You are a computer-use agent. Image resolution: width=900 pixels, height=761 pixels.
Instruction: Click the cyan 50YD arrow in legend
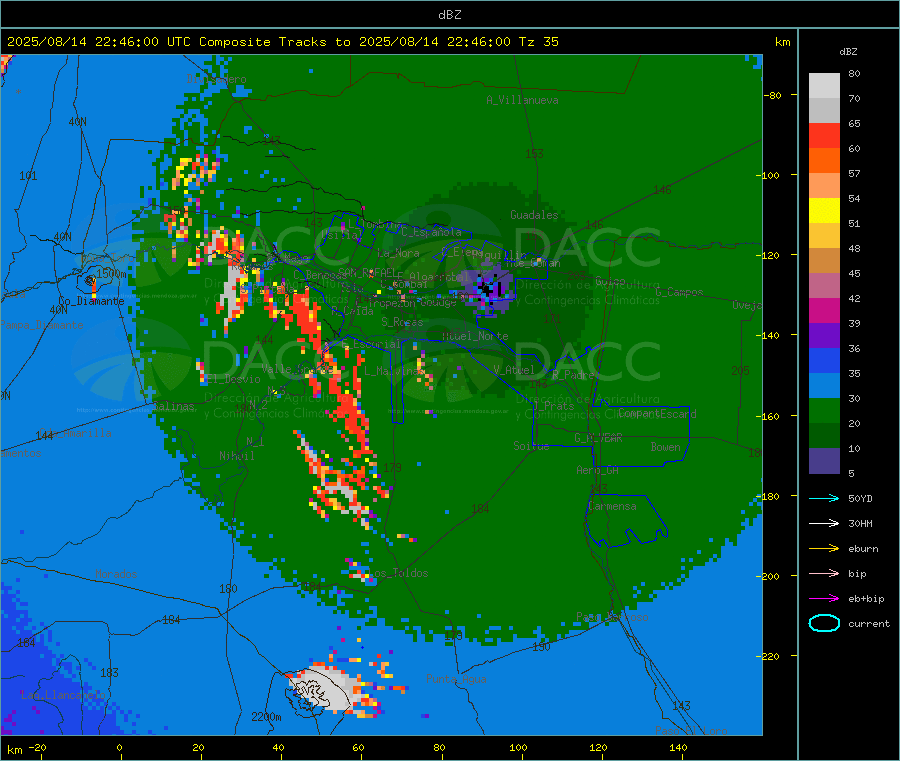[824, 498]
